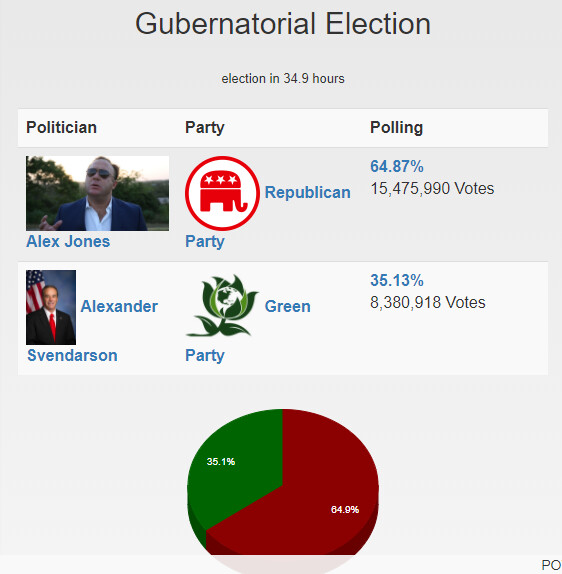This screenshot has height=574, width=562.
Task: Open Alexander Svendarson's portrait photo
Action: pos(51,308)
